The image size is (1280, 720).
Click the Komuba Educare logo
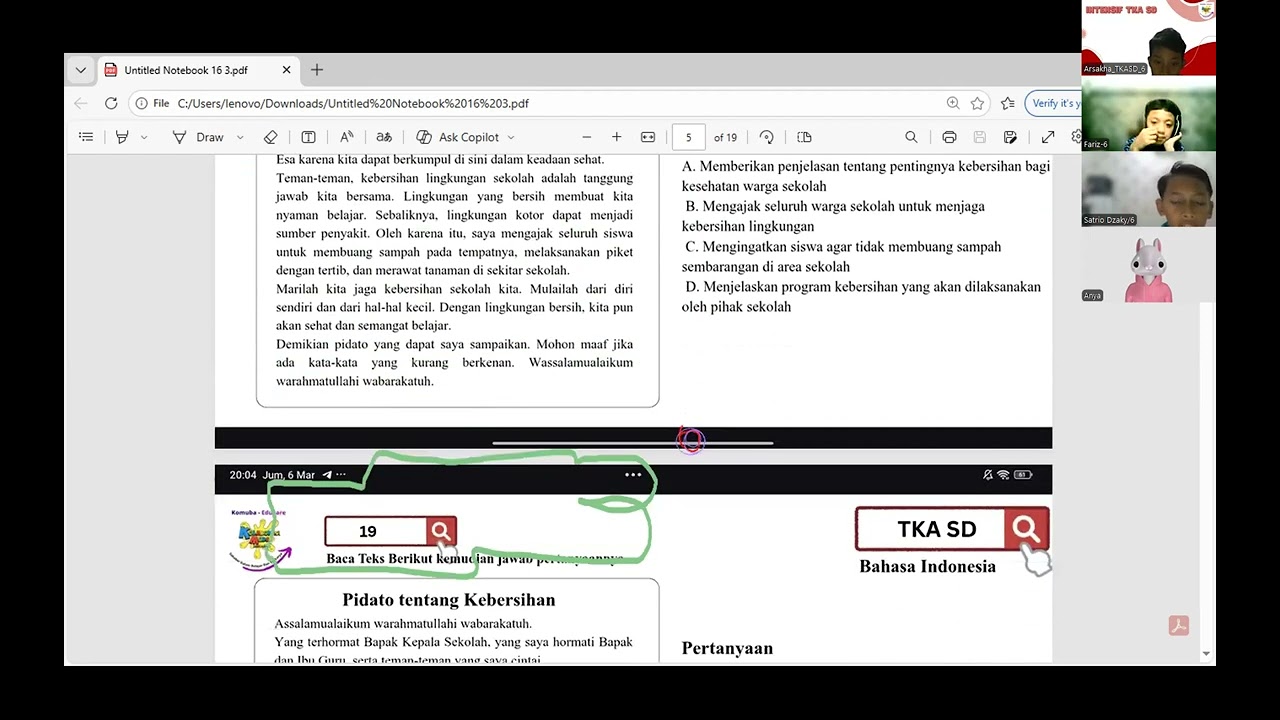pos(258,538)
